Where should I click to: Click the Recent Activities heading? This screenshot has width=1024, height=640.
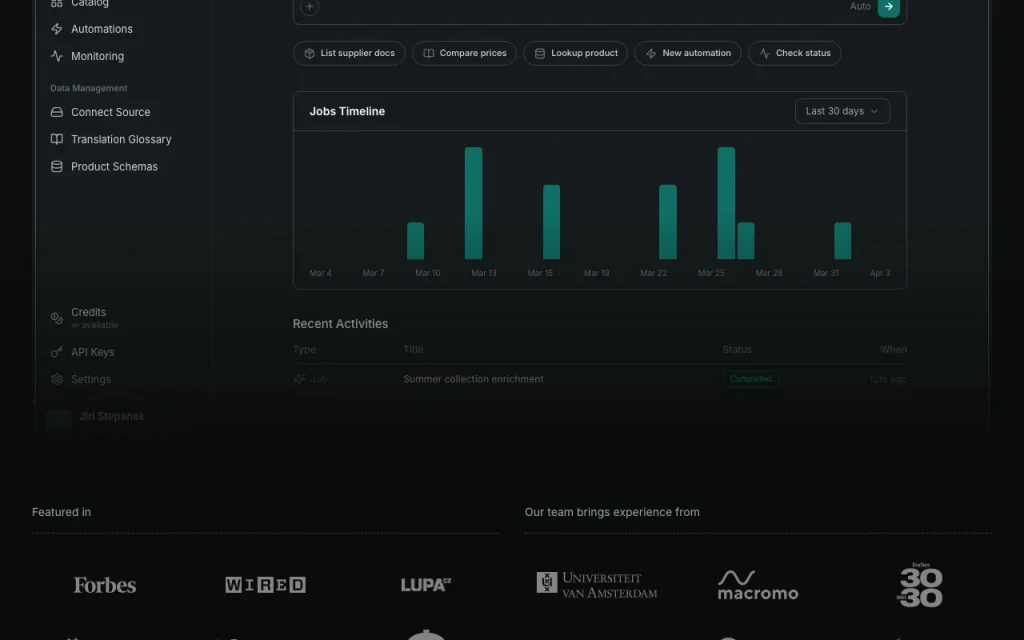[x=340, y=324]
